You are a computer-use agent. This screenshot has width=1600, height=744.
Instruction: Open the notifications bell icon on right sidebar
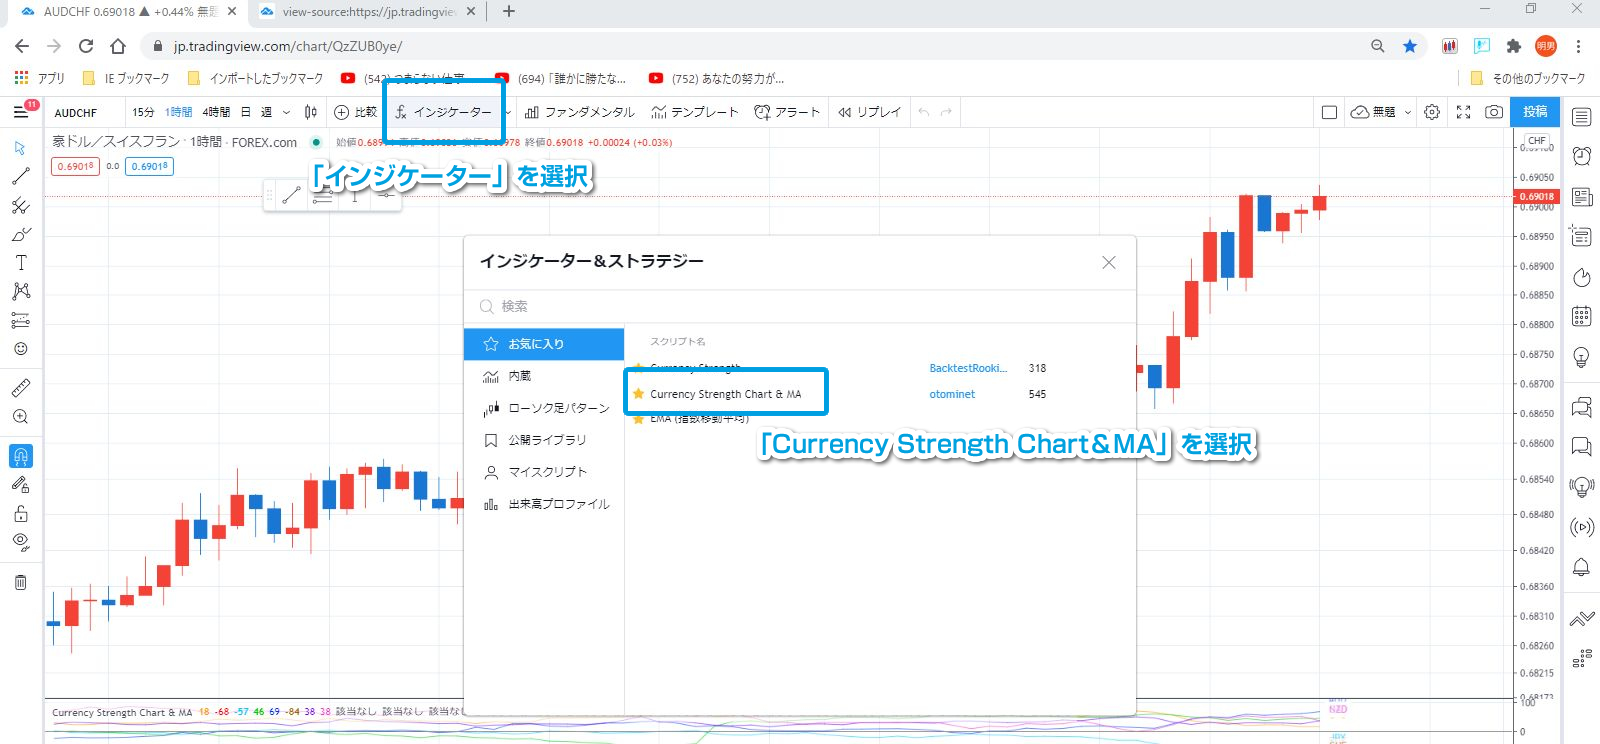[x=1581, y=567]
